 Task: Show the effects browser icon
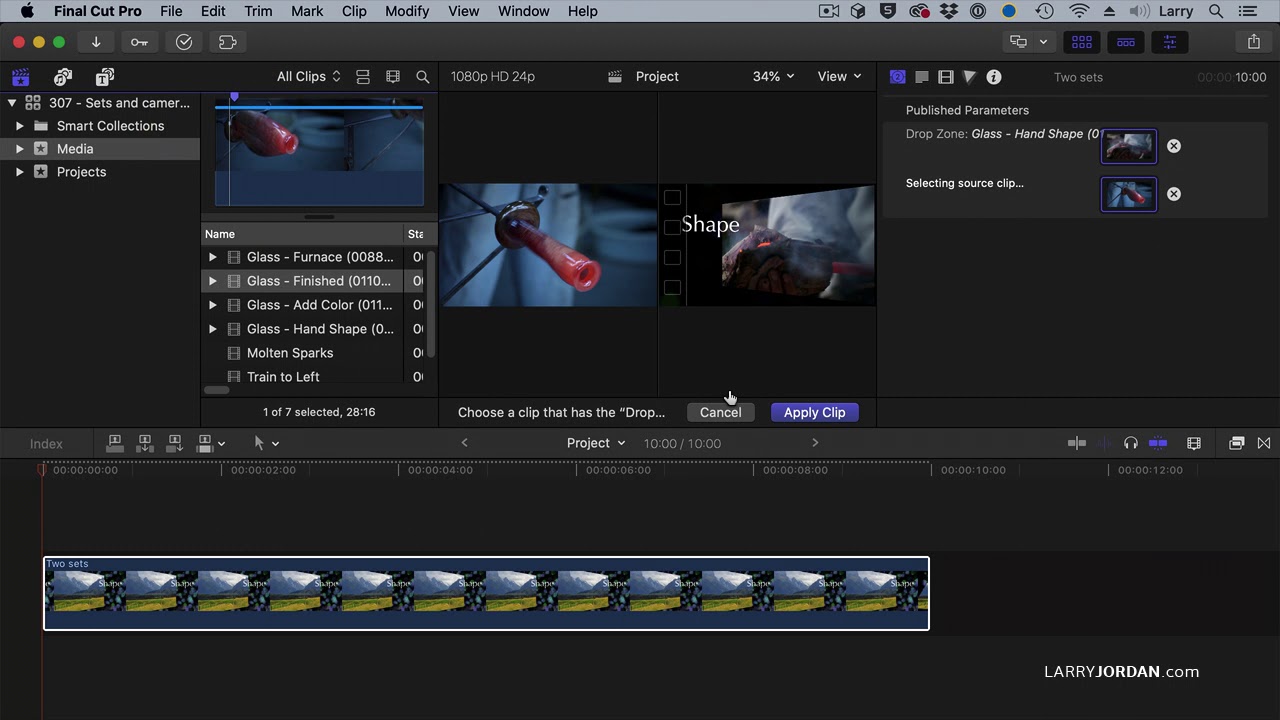tap(1237, 443)
